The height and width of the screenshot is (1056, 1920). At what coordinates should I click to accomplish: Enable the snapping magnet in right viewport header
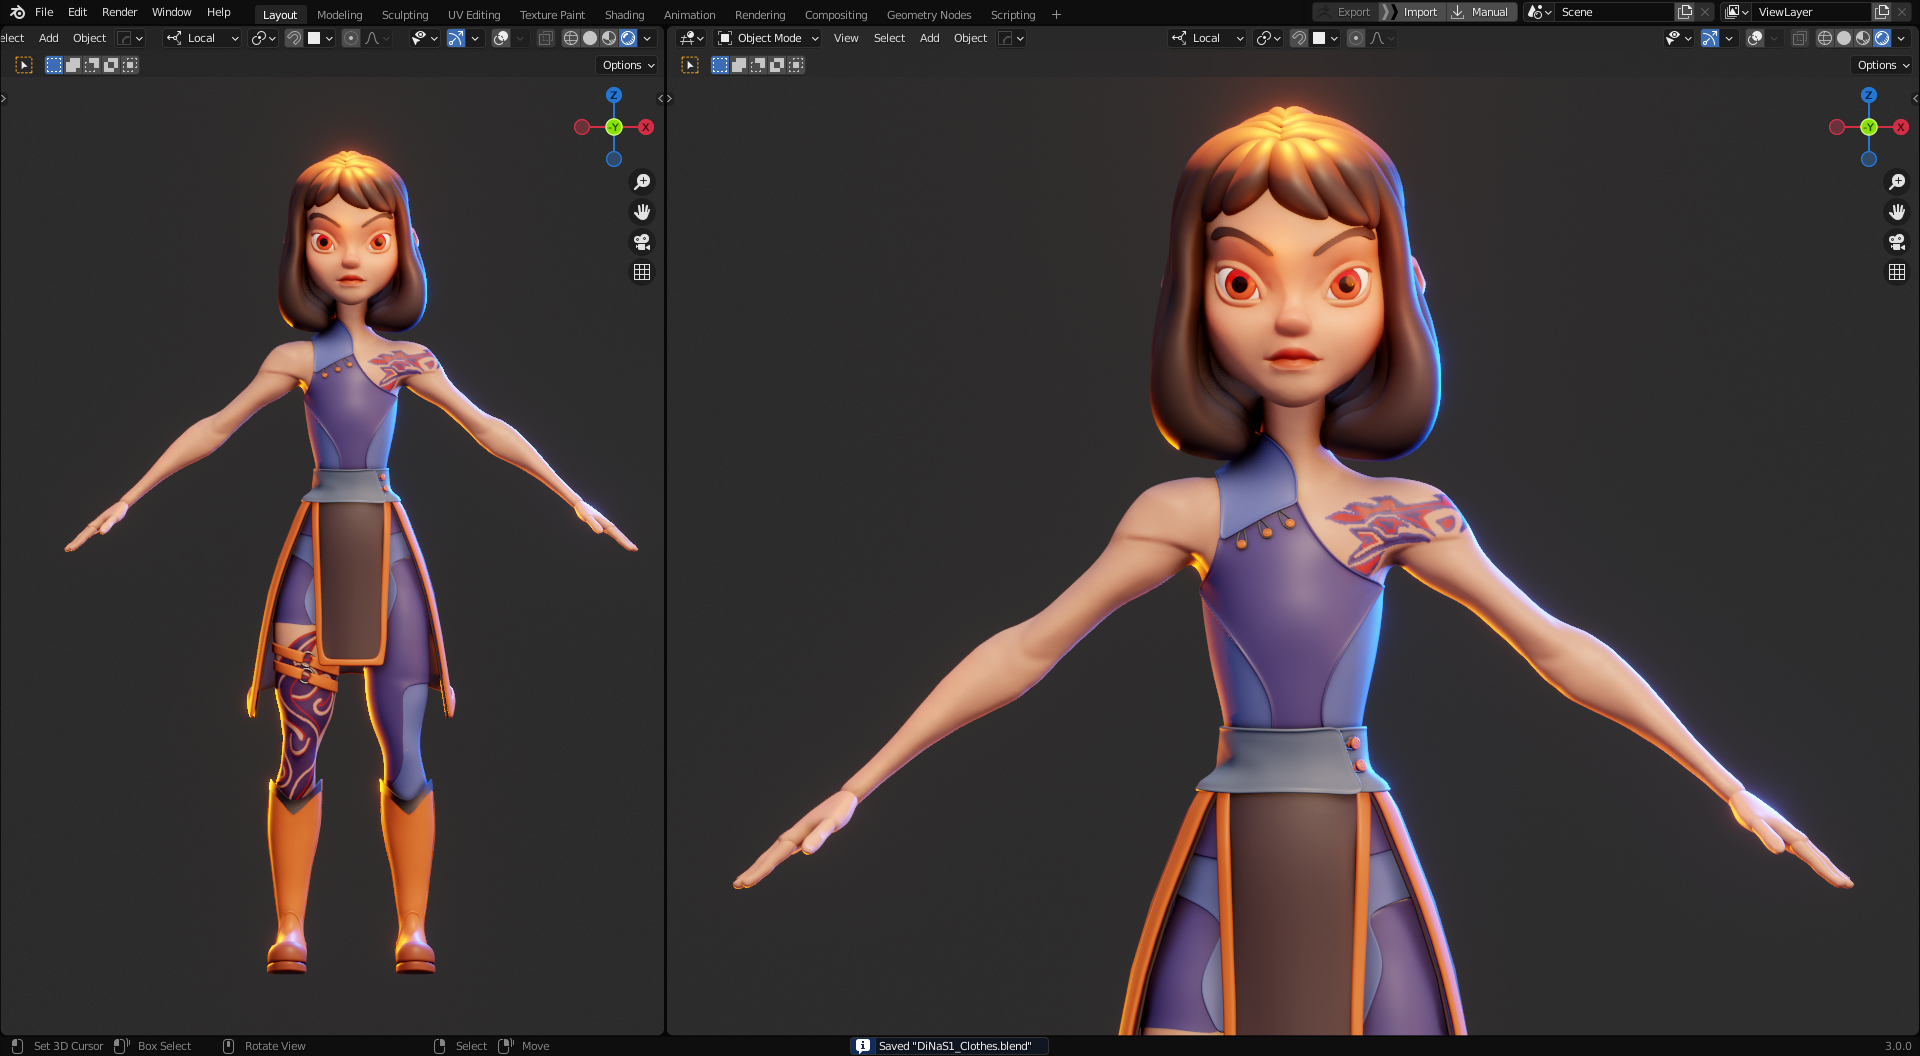1298,38
